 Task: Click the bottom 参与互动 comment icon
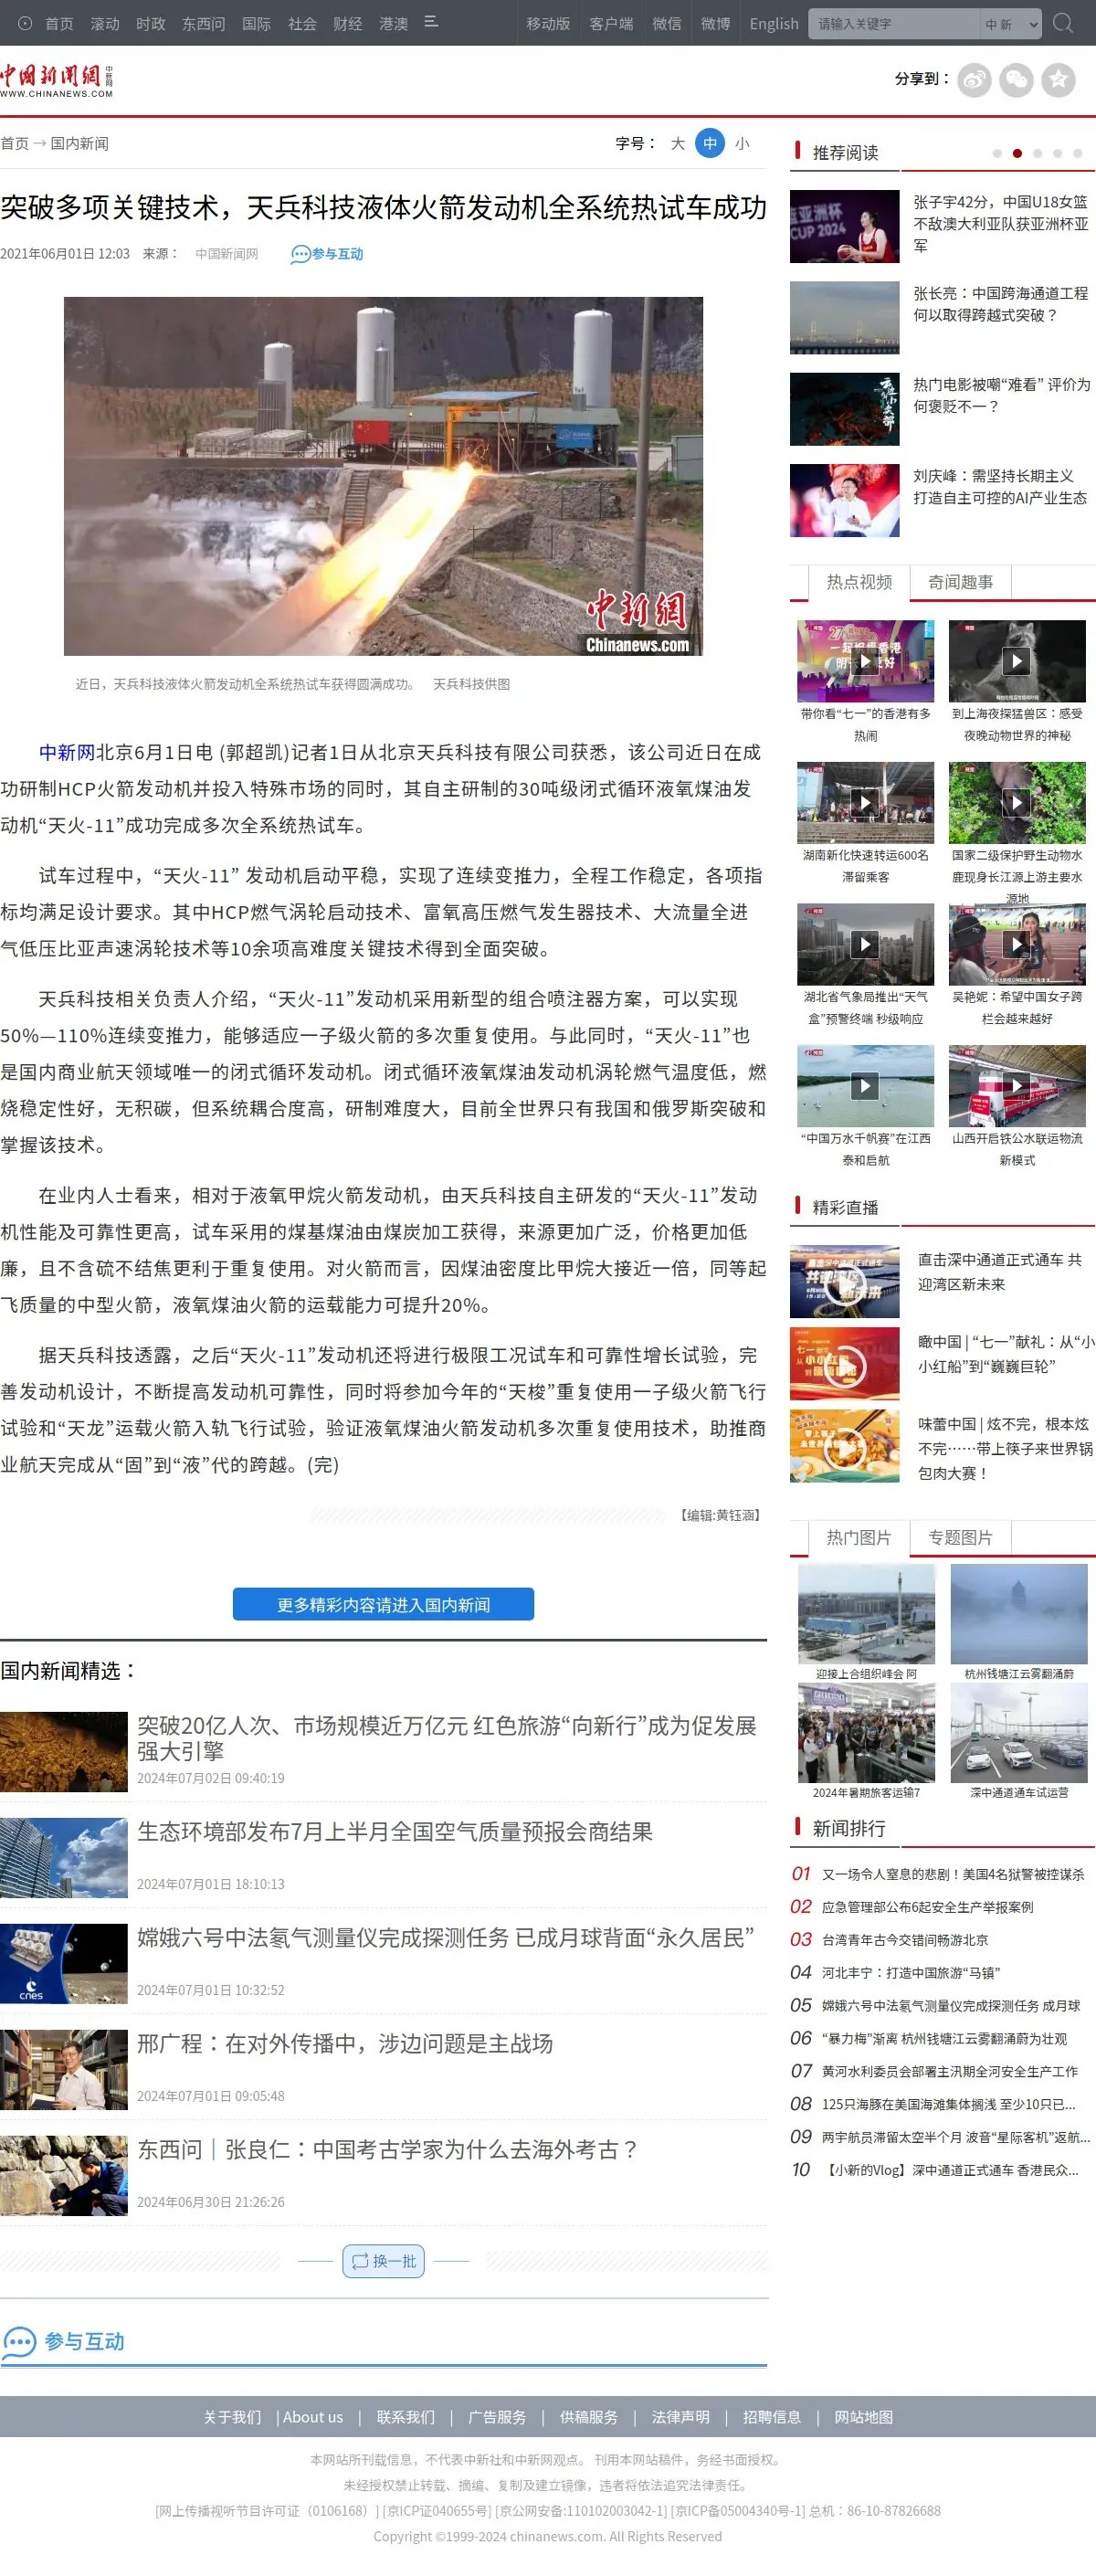pyautogui.click(x=19, y=2341)
